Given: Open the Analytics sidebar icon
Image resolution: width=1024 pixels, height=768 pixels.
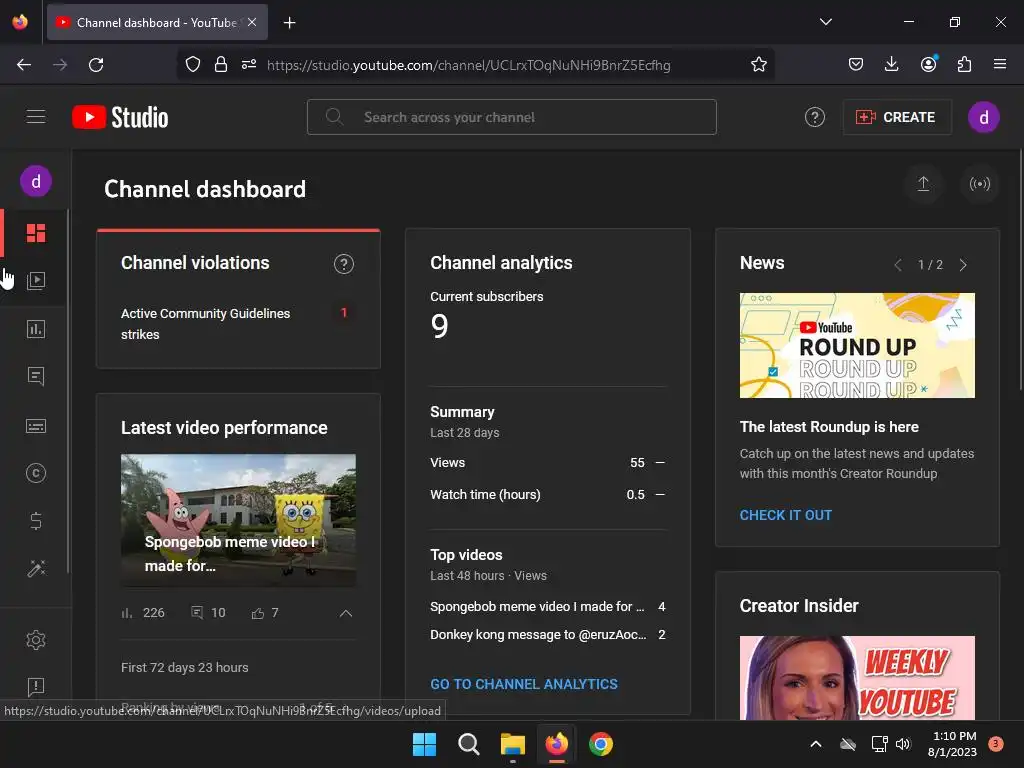Looking at the screenshot, I should pos(36,329).
